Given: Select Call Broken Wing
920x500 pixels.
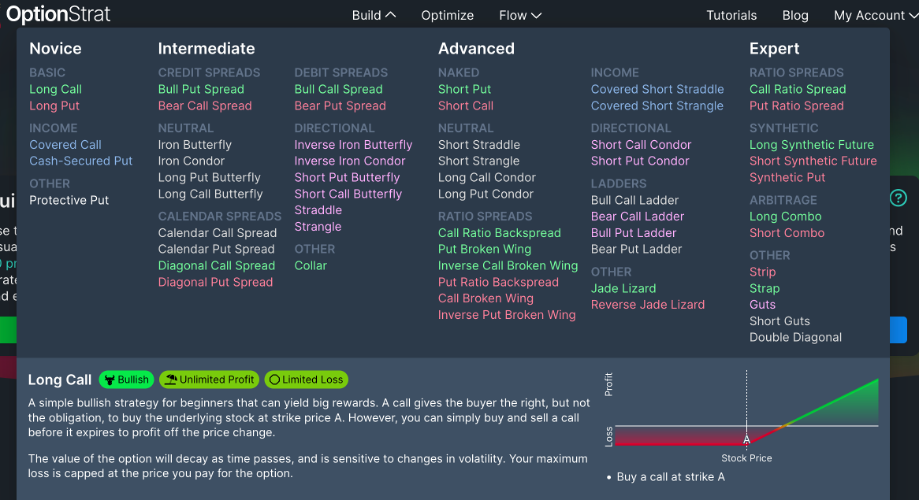Looking at the screenshot, I should 486,298.
